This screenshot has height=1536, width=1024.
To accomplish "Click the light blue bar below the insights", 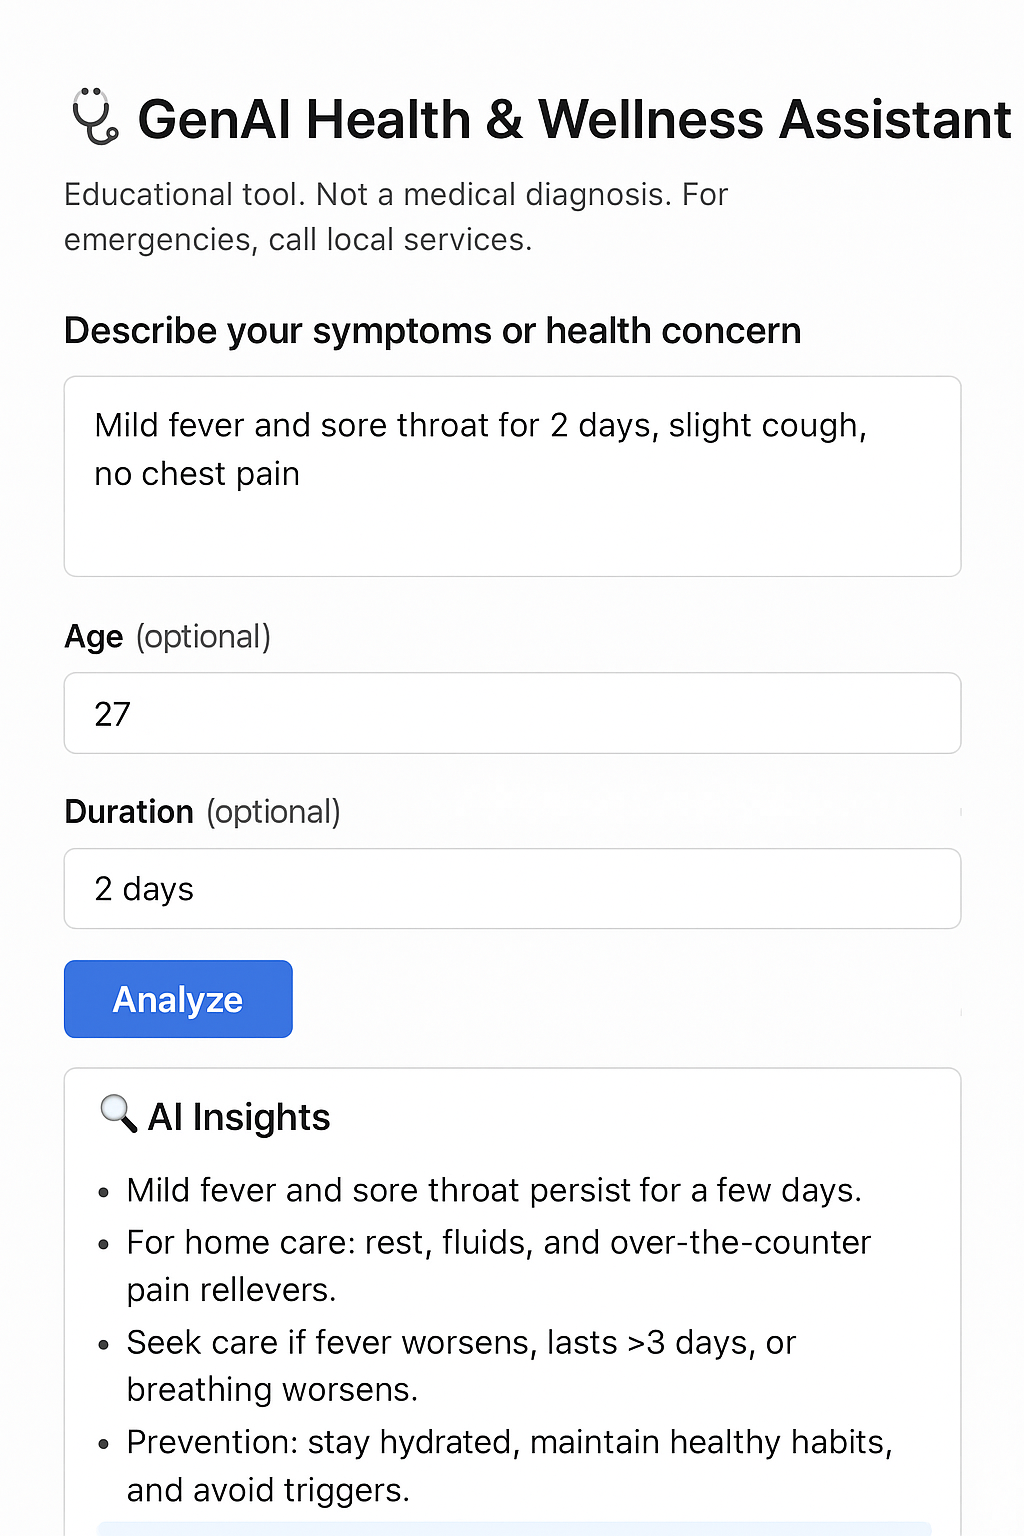I will [514, 1528].
